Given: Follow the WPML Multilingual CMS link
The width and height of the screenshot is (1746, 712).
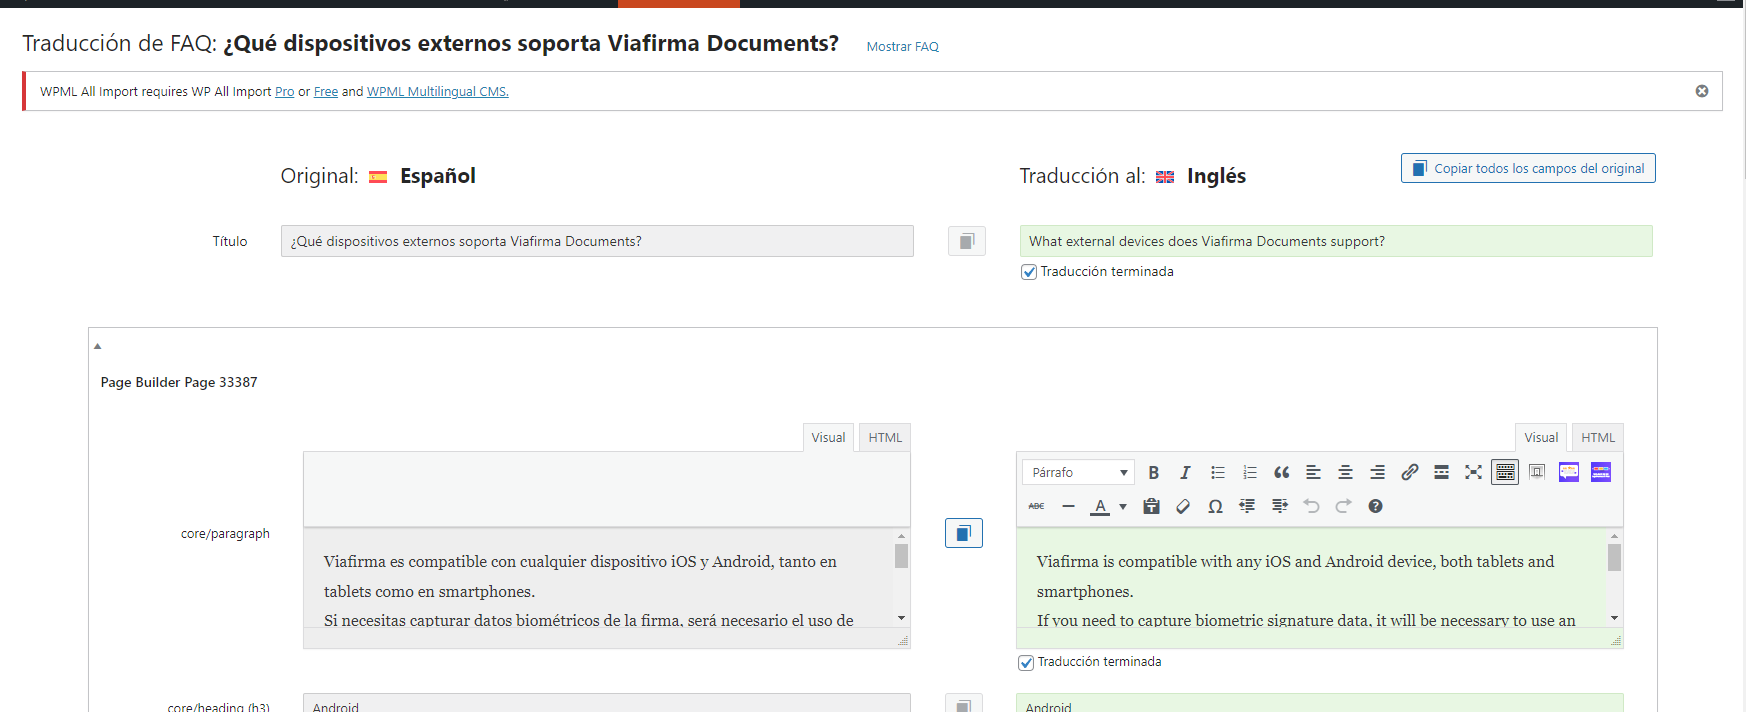Looking at the screenshot, I should coord(438,92).
